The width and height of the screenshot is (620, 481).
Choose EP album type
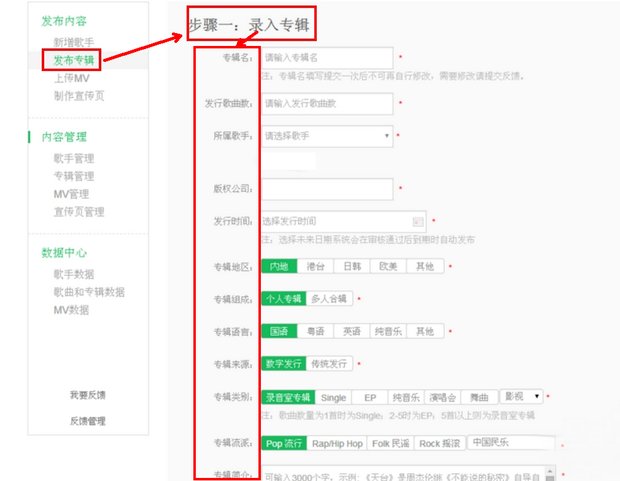370,397
